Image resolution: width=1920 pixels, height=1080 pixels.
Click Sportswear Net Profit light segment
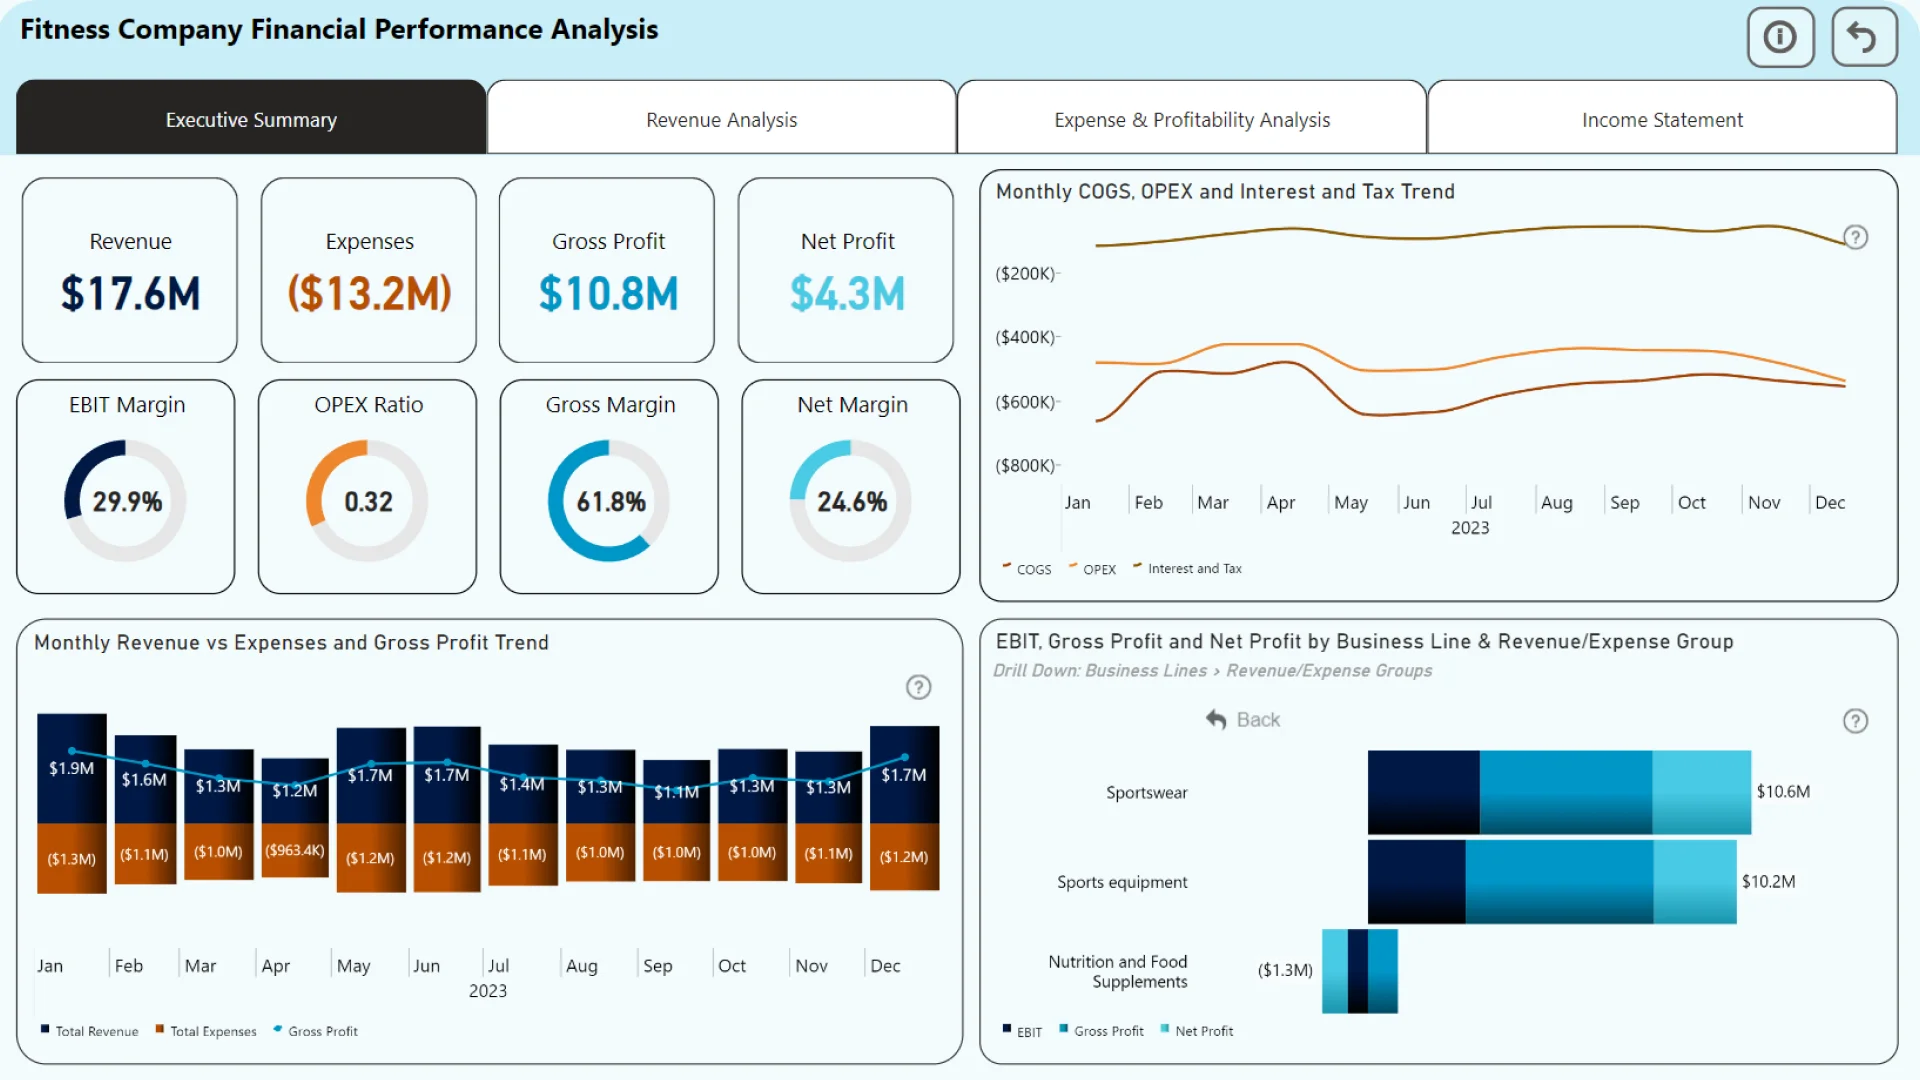(1701, 792)
